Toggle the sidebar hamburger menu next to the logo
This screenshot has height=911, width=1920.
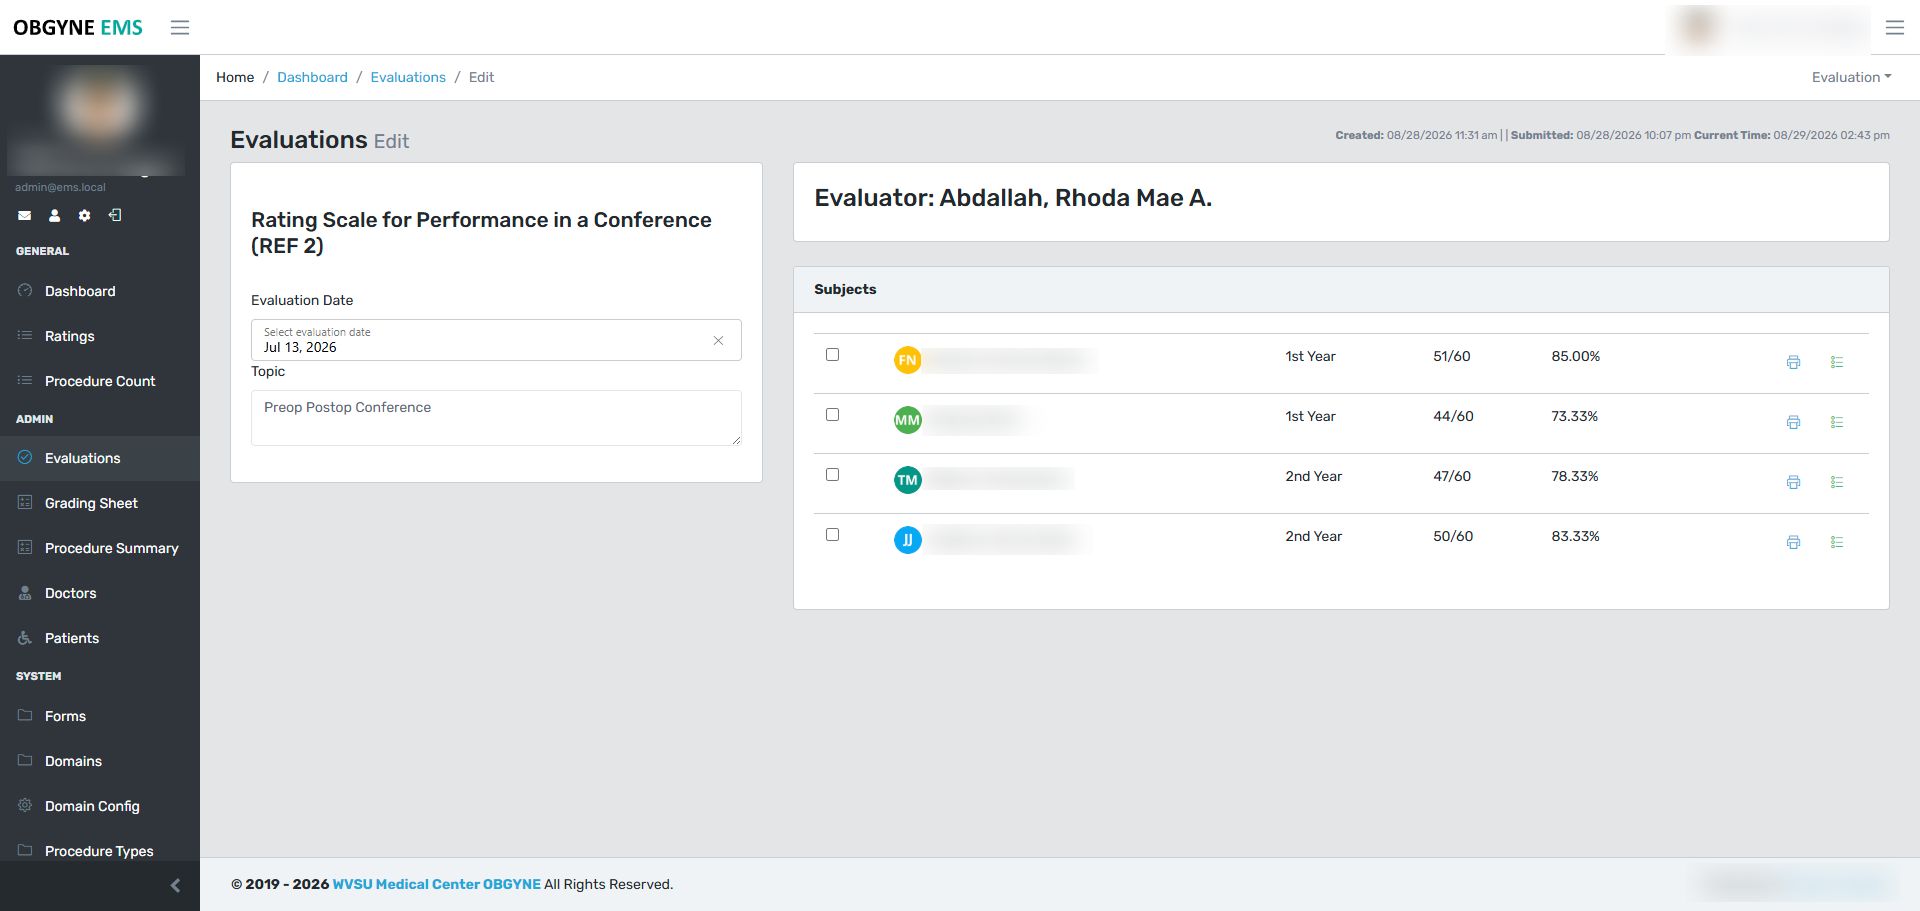[180, 28]
